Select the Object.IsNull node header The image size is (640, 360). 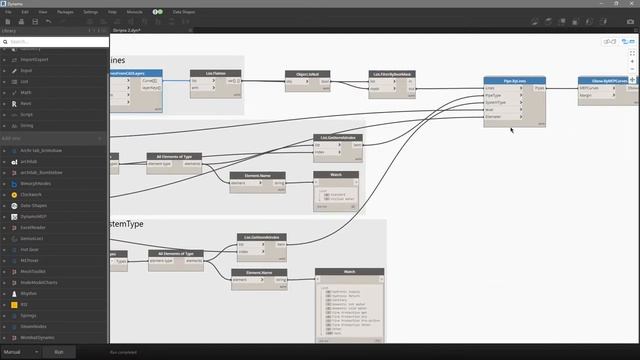308,74
